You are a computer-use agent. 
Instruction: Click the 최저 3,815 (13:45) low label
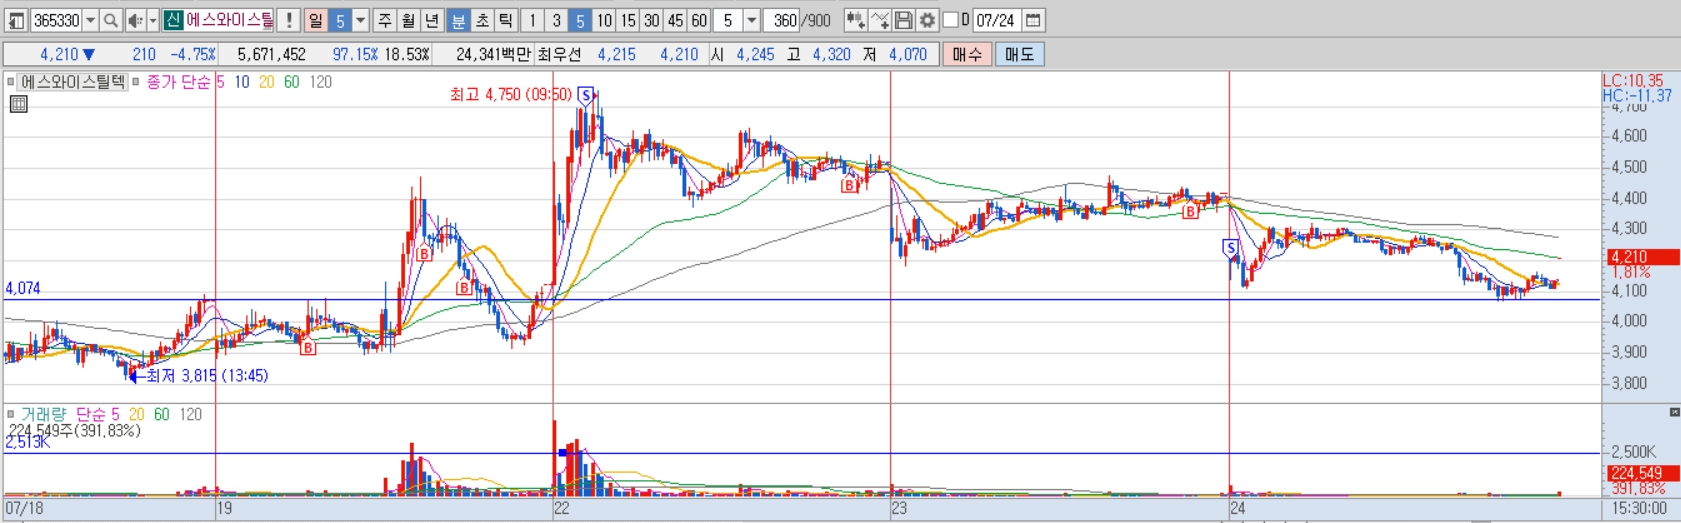[207, 376]
